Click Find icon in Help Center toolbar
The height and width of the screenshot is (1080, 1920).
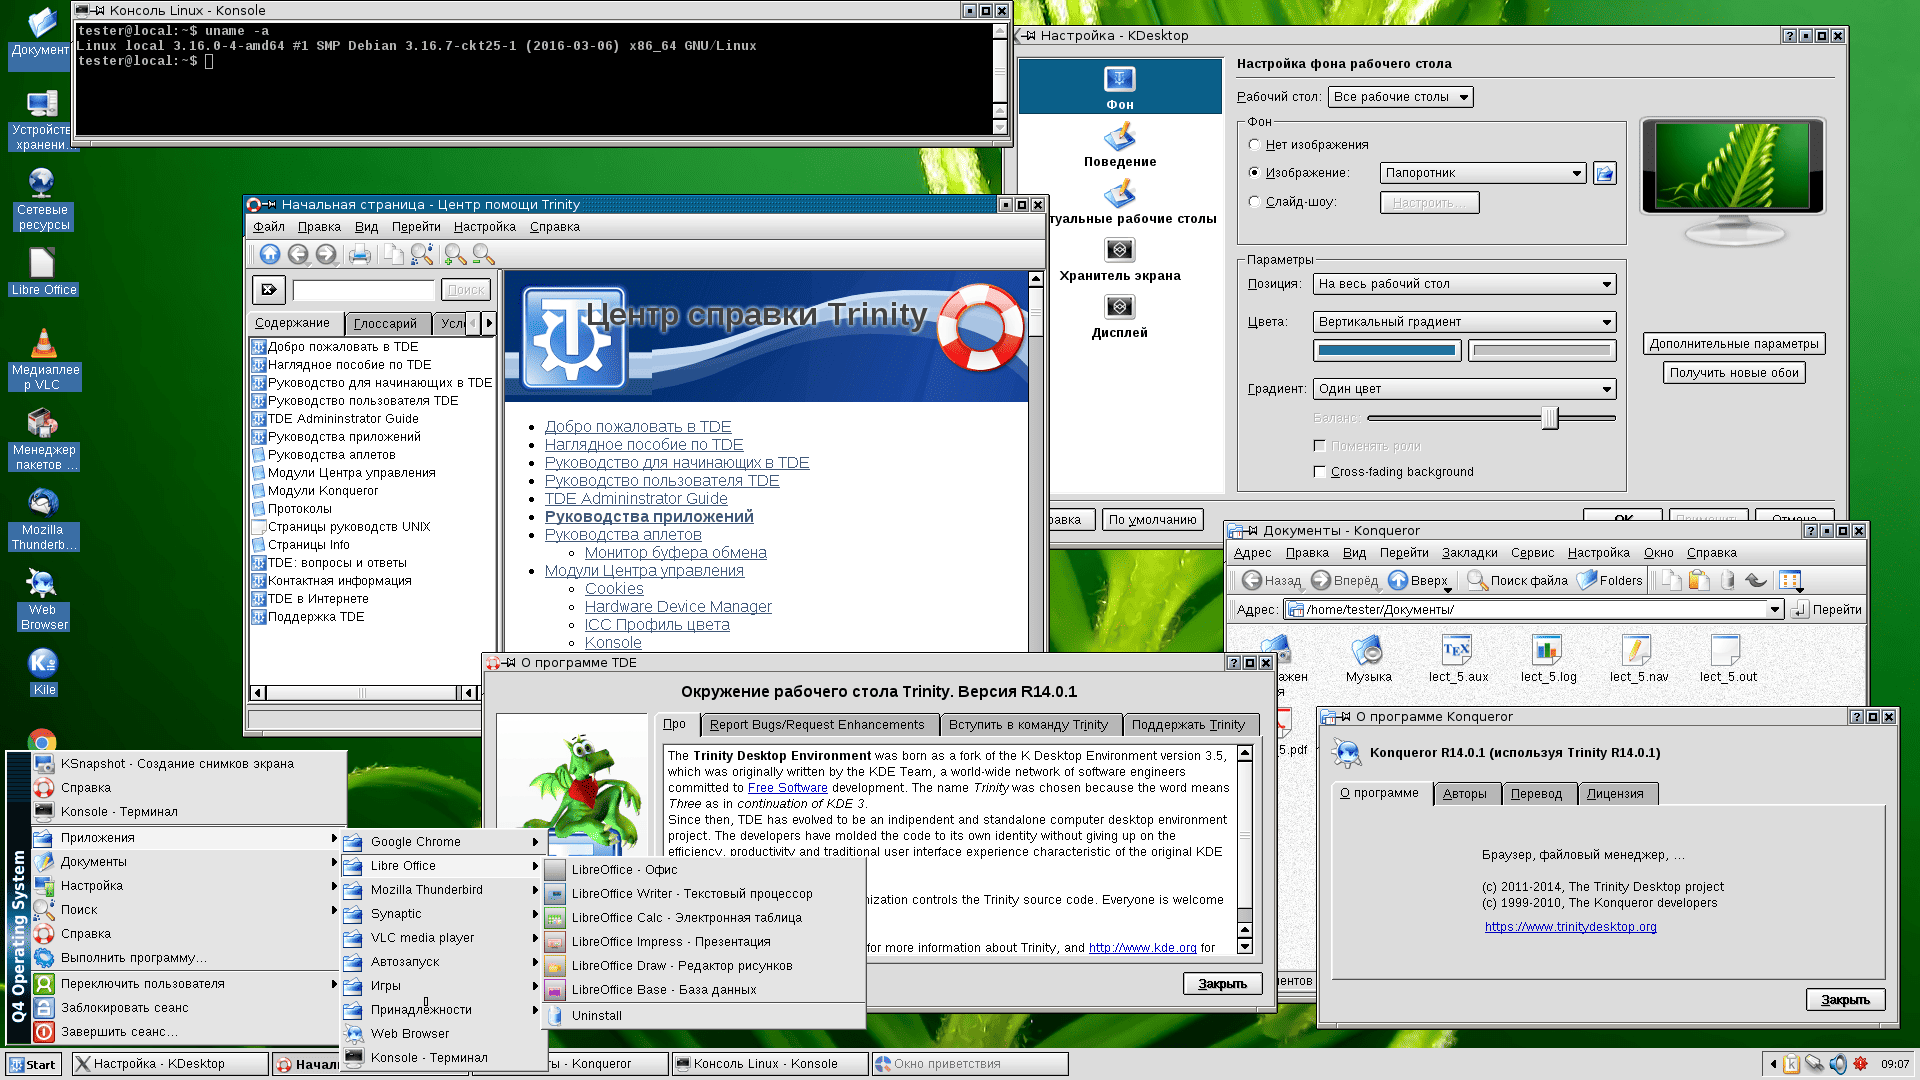pos(422,255)
